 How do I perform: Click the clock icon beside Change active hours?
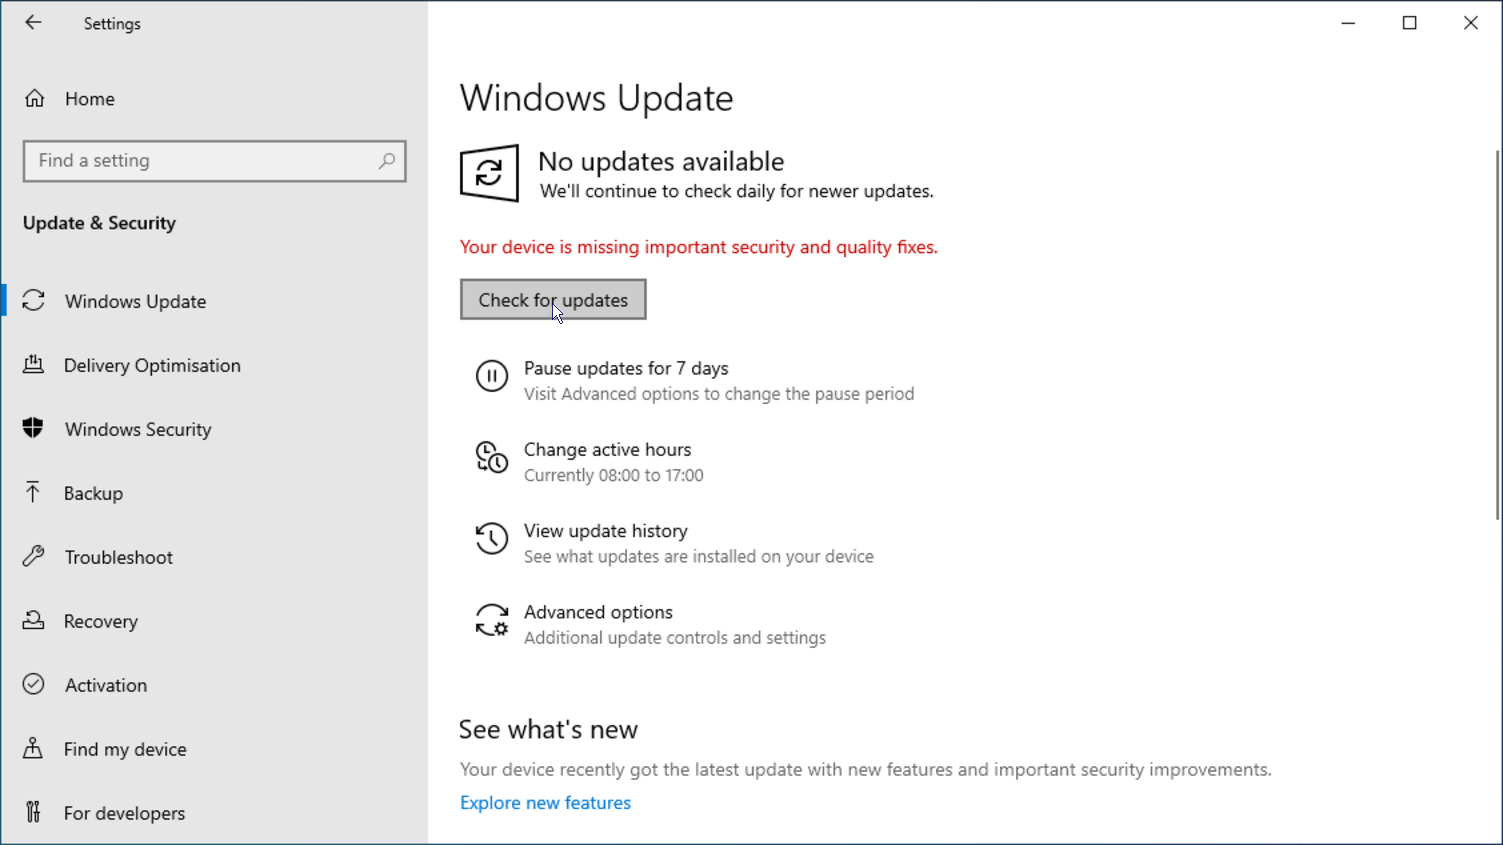pos(491,457)
